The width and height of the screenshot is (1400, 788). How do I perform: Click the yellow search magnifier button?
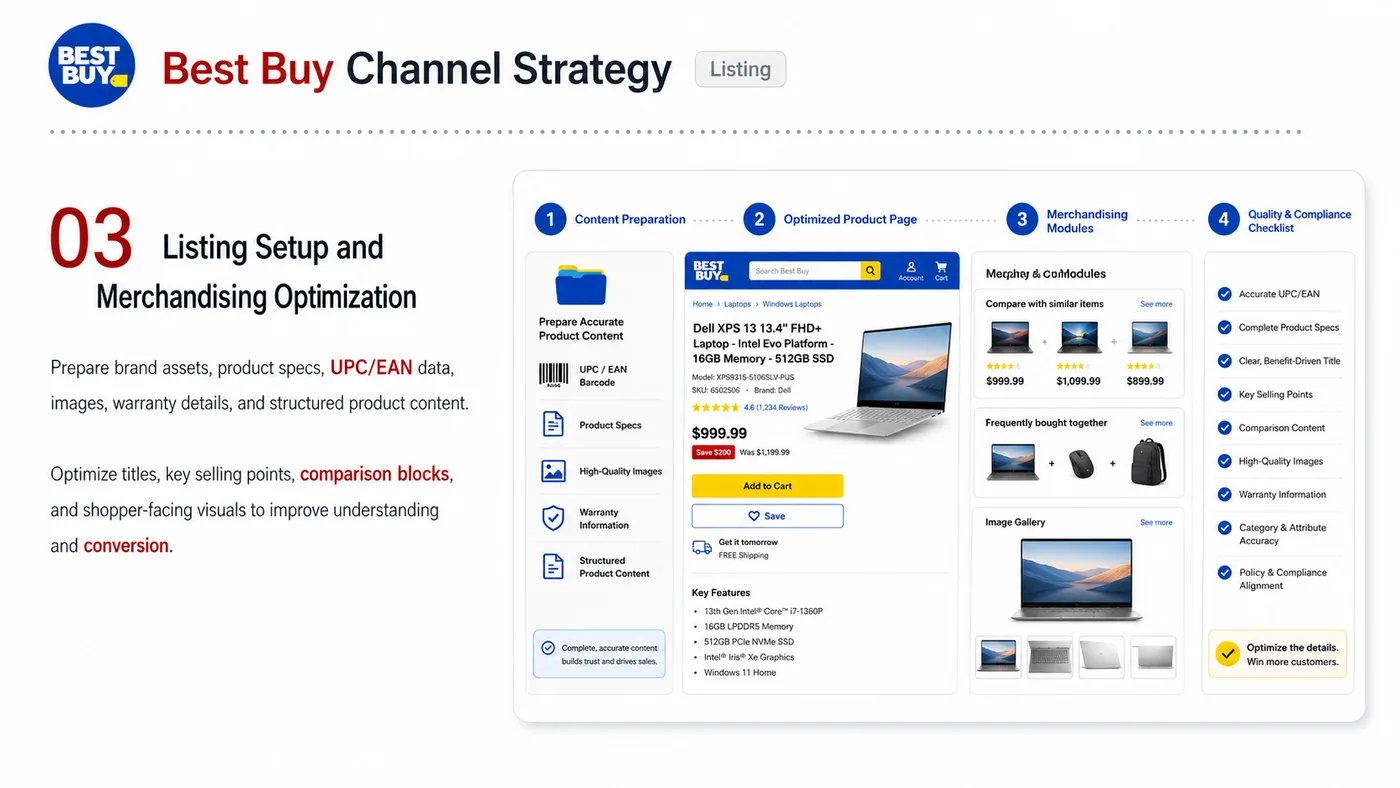[x=871, y=271]
